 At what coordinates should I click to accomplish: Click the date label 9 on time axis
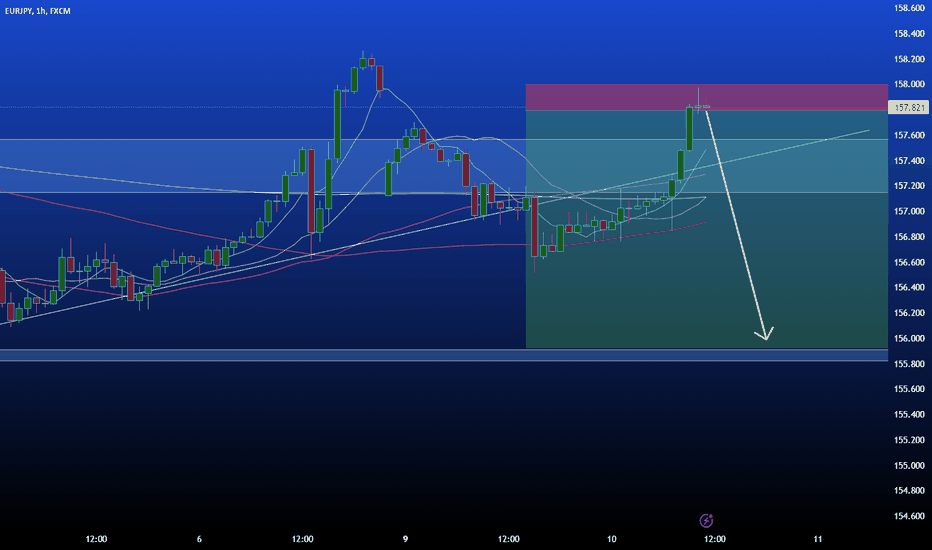(405, 539)
